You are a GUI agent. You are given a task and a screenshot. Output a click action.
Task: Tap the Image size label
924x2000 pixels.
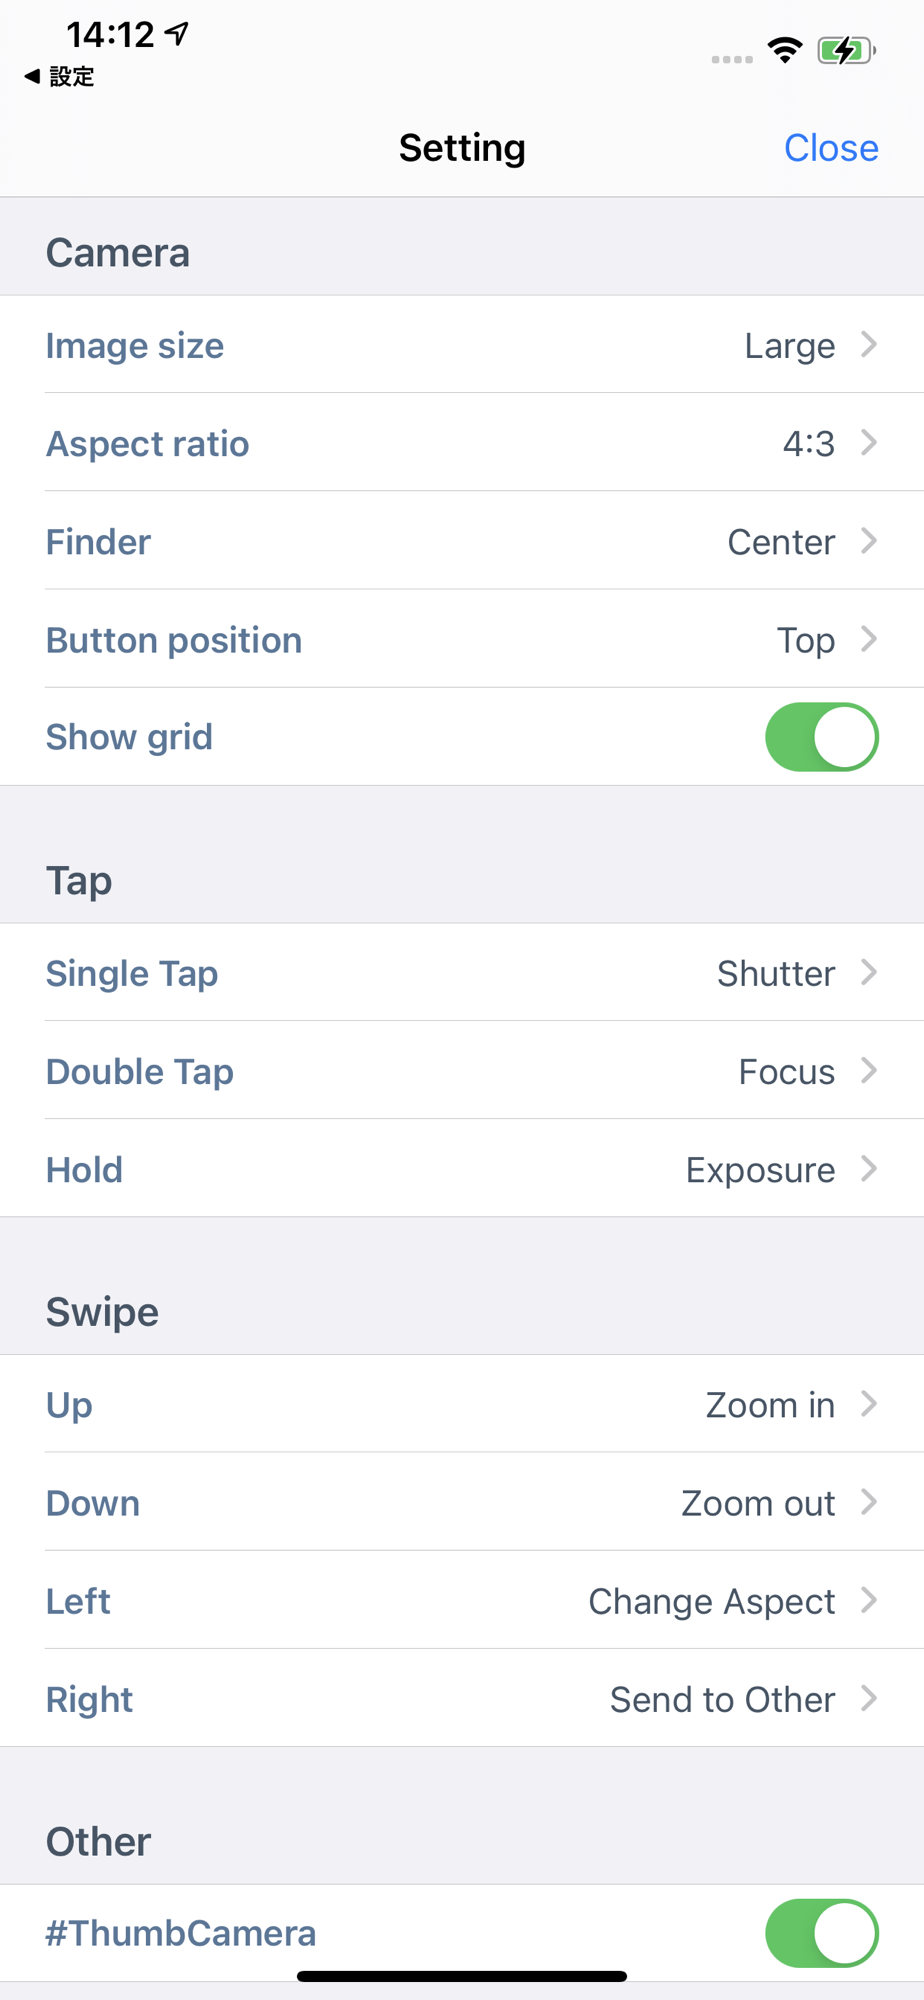click(135, 346)
